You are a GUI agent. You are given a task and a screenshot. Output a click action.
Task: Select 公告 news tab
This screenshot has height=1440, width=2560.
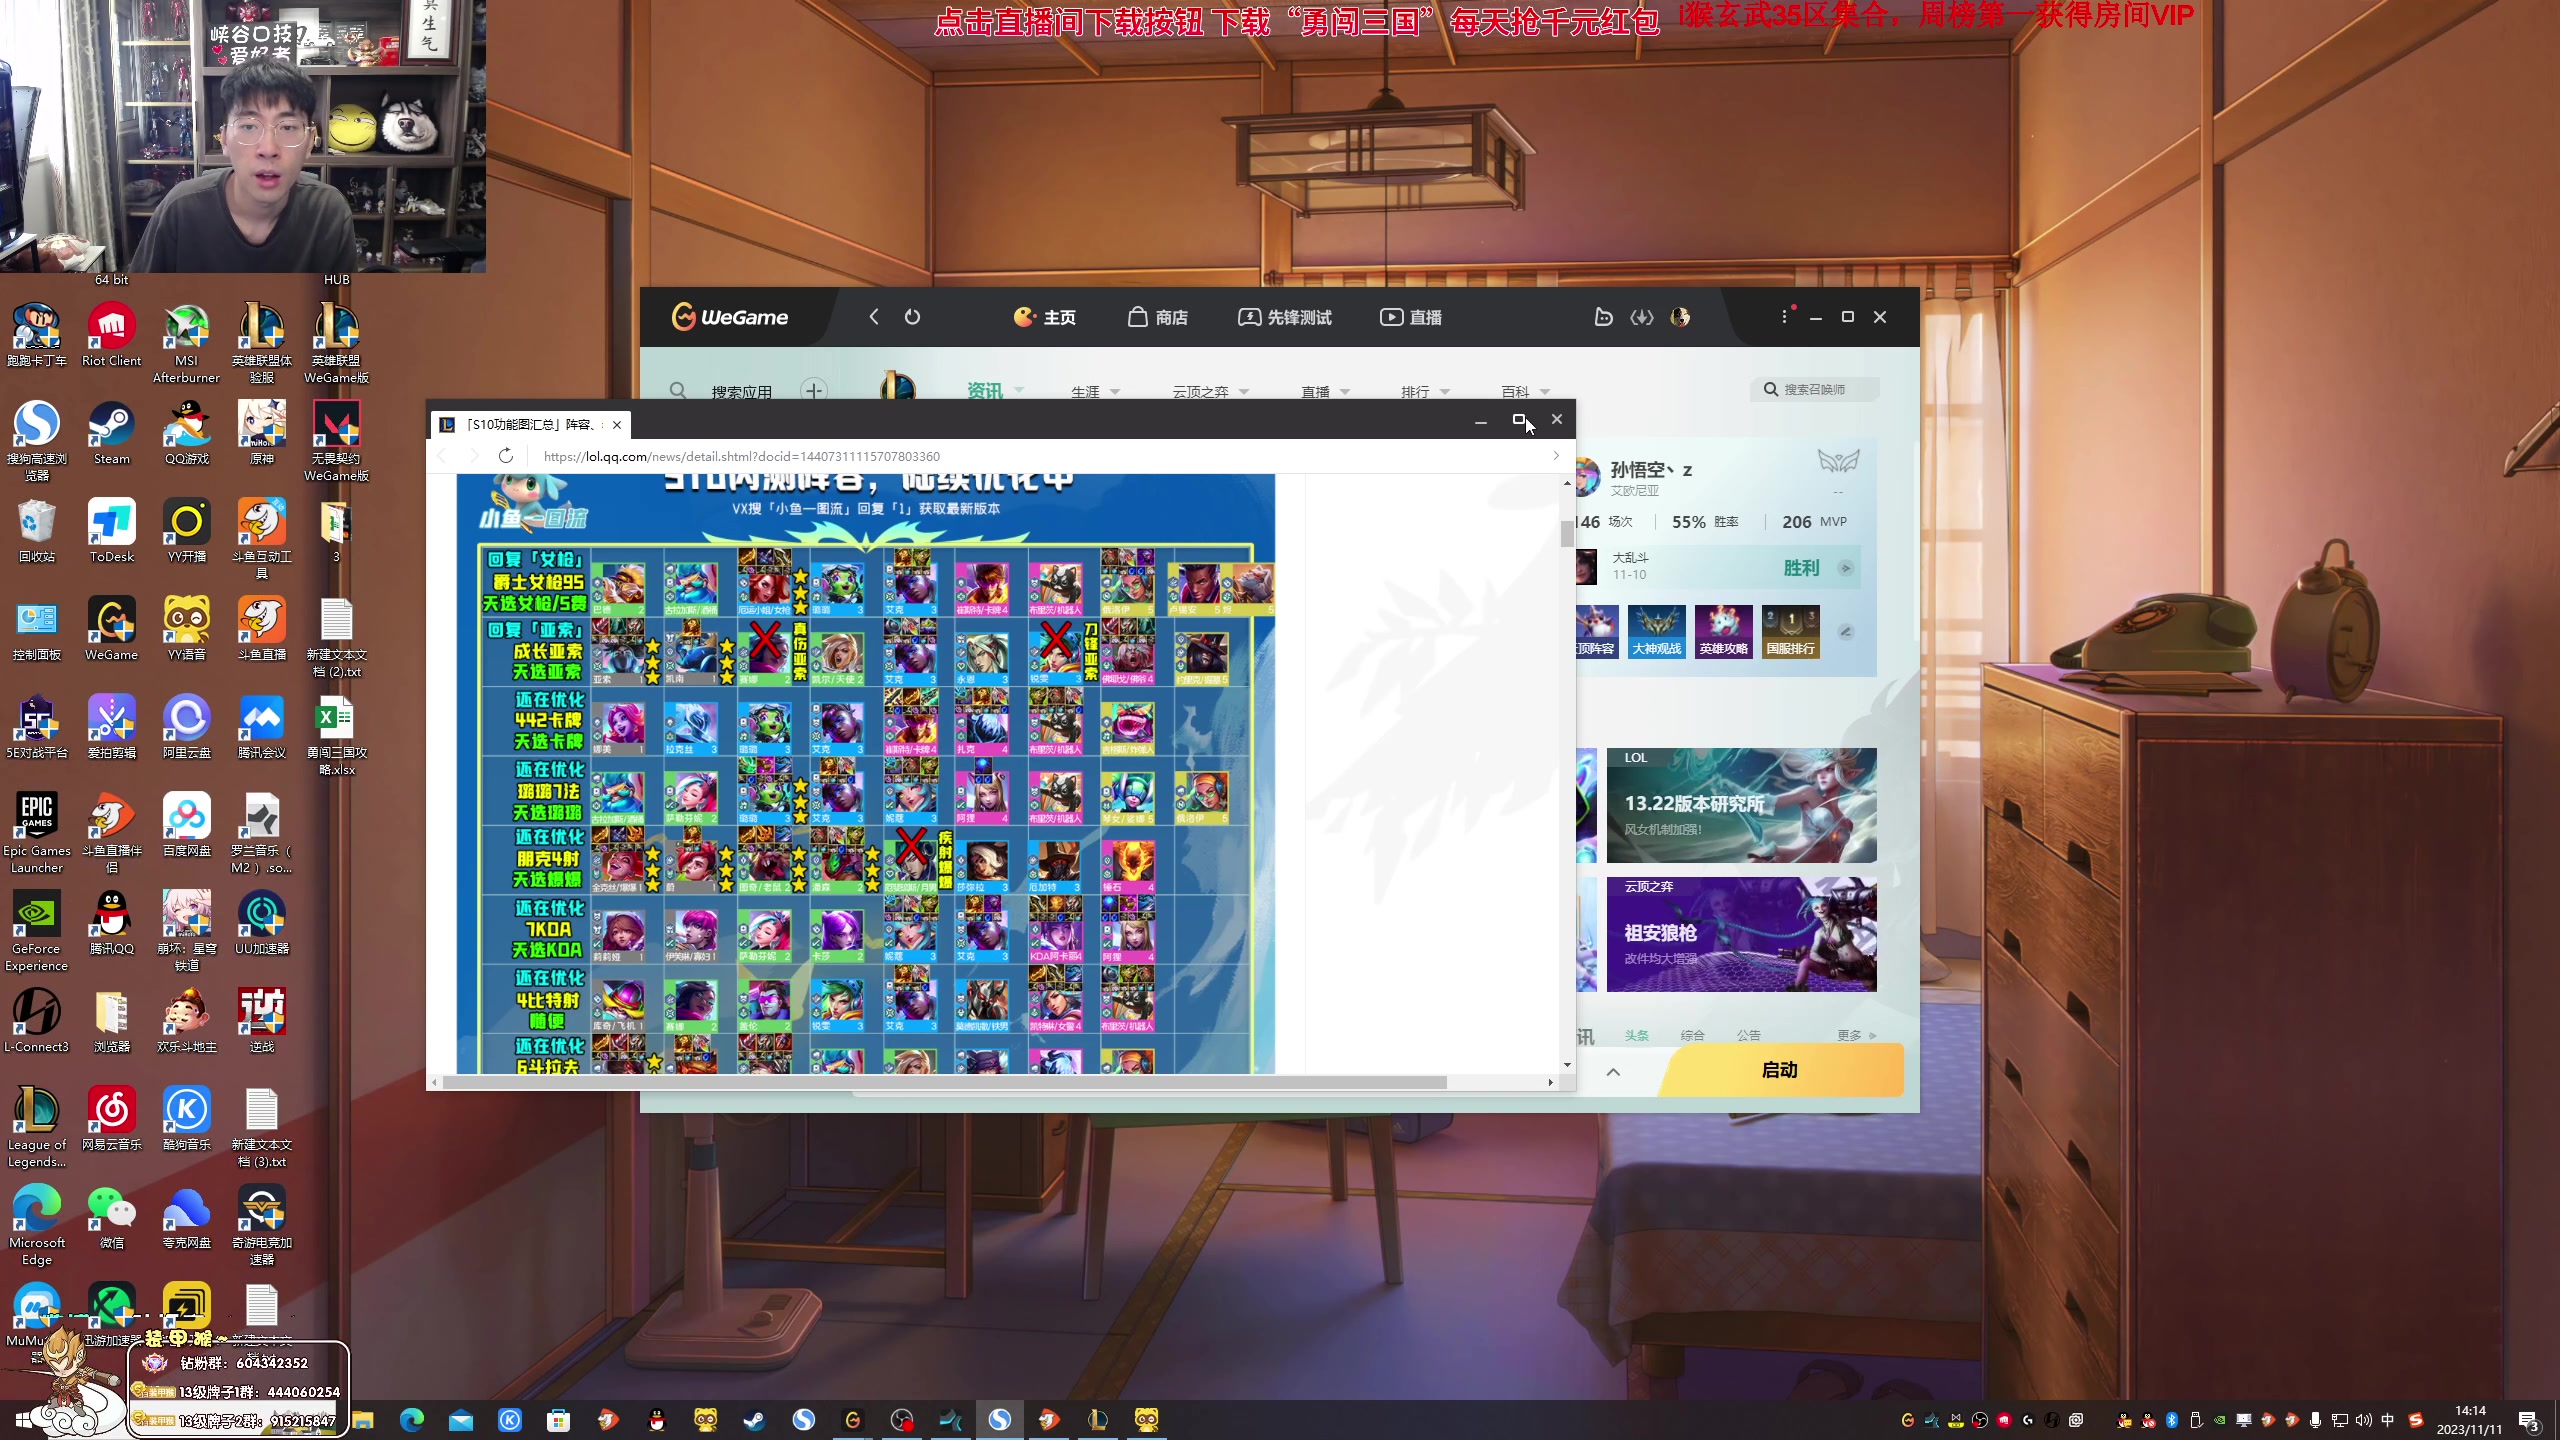click(x=1748, y=1035)
